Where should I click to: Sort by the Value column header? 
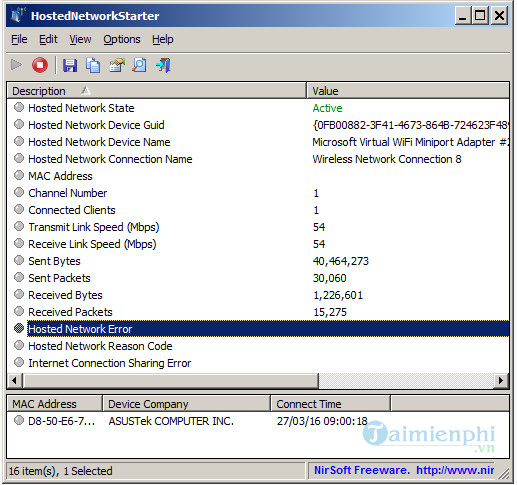tap(408, 91)
